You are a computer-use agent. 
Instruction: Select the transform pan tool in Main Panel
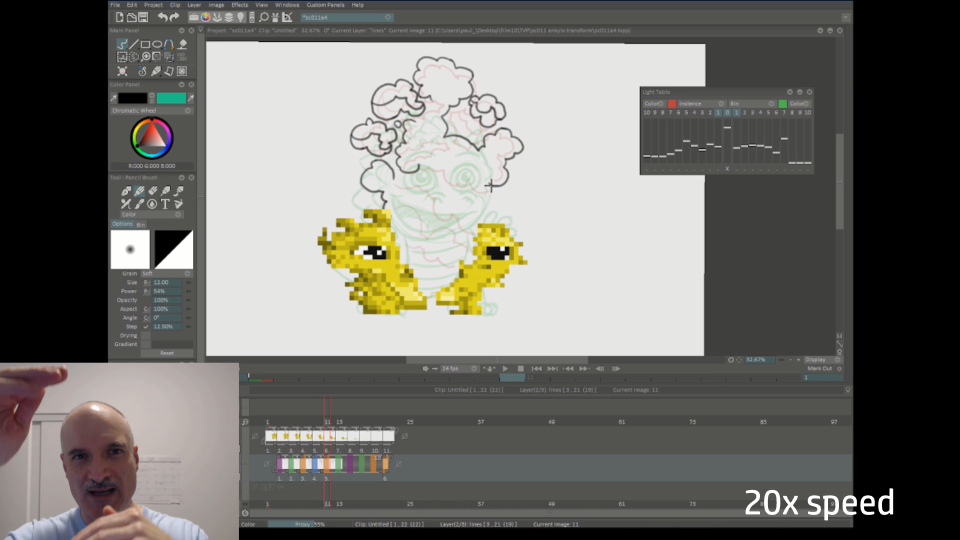122,71
